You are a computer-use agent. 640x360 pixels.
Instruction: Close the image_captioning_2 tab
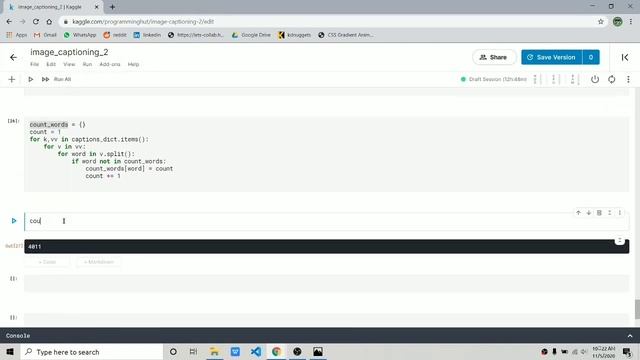[97, 7]
